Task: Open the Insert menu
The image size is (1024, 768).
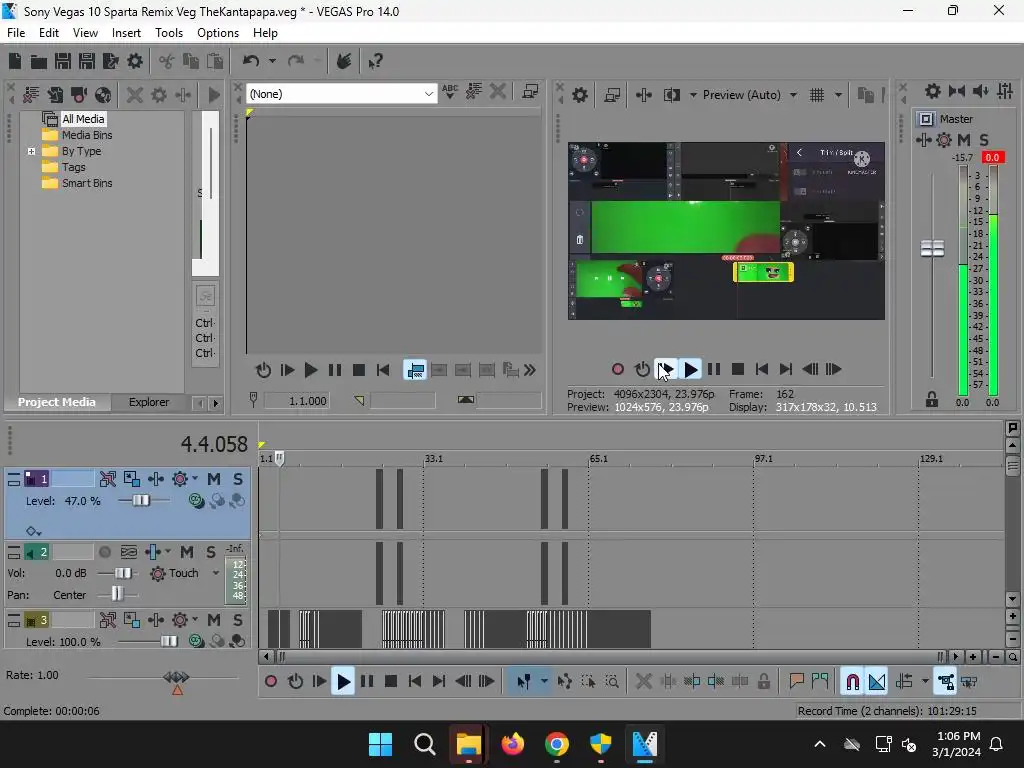Action: coord(126,33)
